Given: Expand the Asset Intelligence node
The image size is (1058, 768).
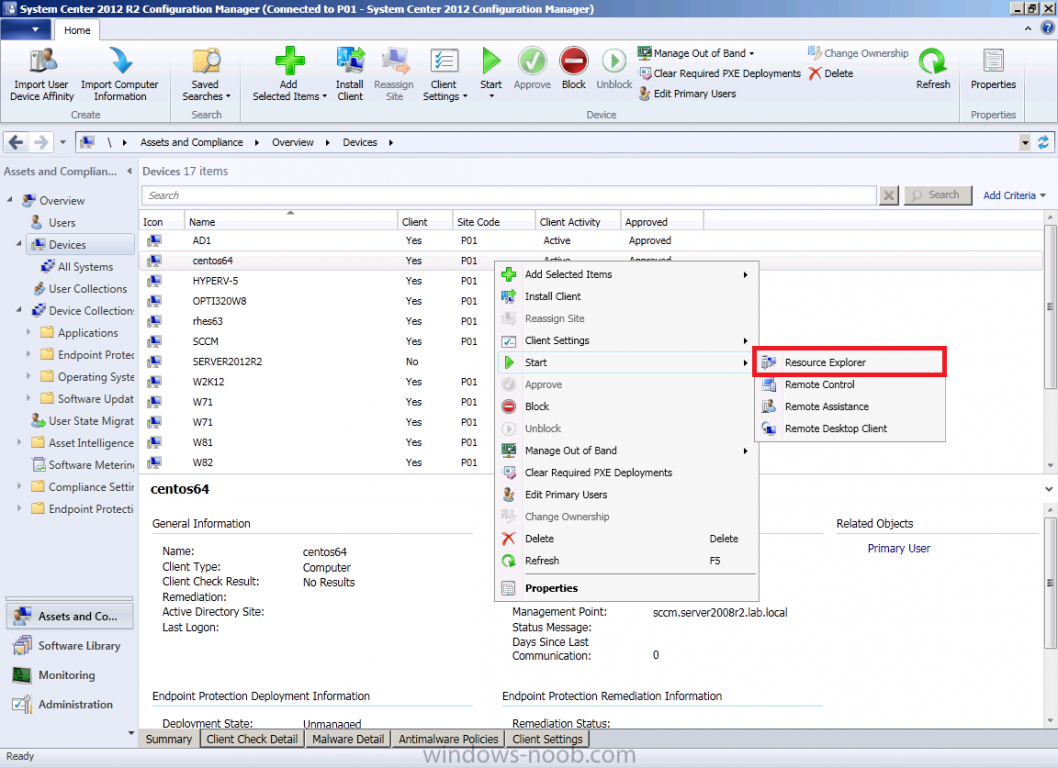Looking at the screenshot, I should pos(19,442).
